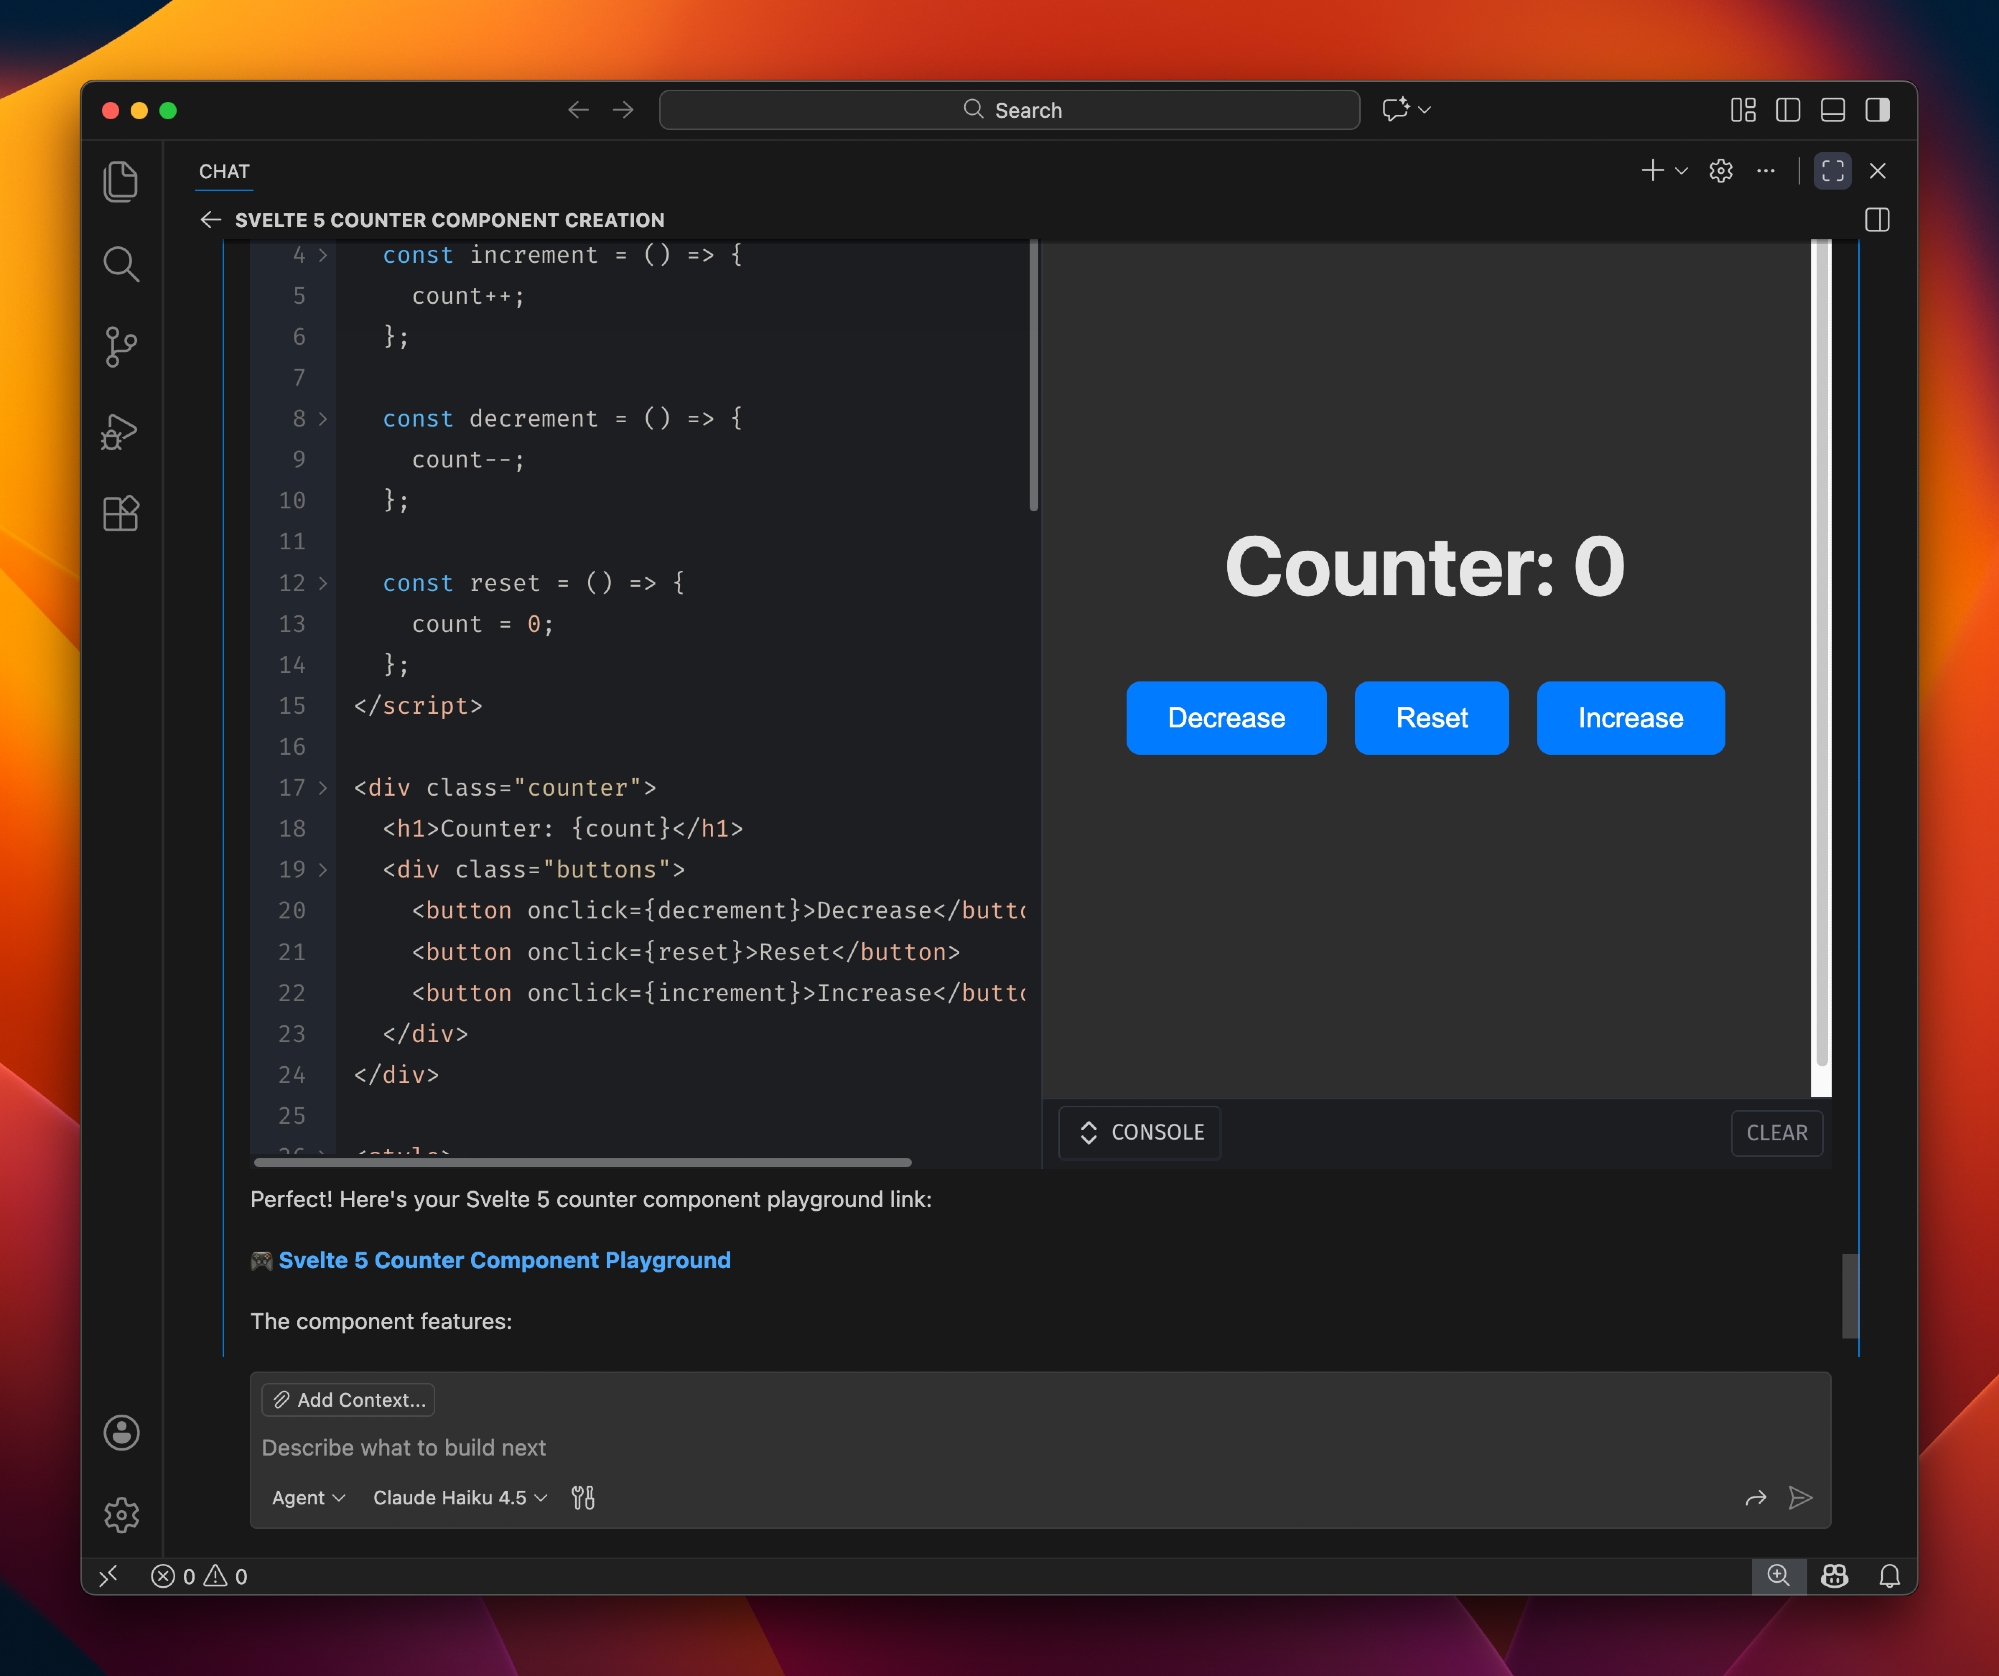Expand the CONSOLE section in the preview
Screen dimensions: 1999x1676
coord(1140,1132)
